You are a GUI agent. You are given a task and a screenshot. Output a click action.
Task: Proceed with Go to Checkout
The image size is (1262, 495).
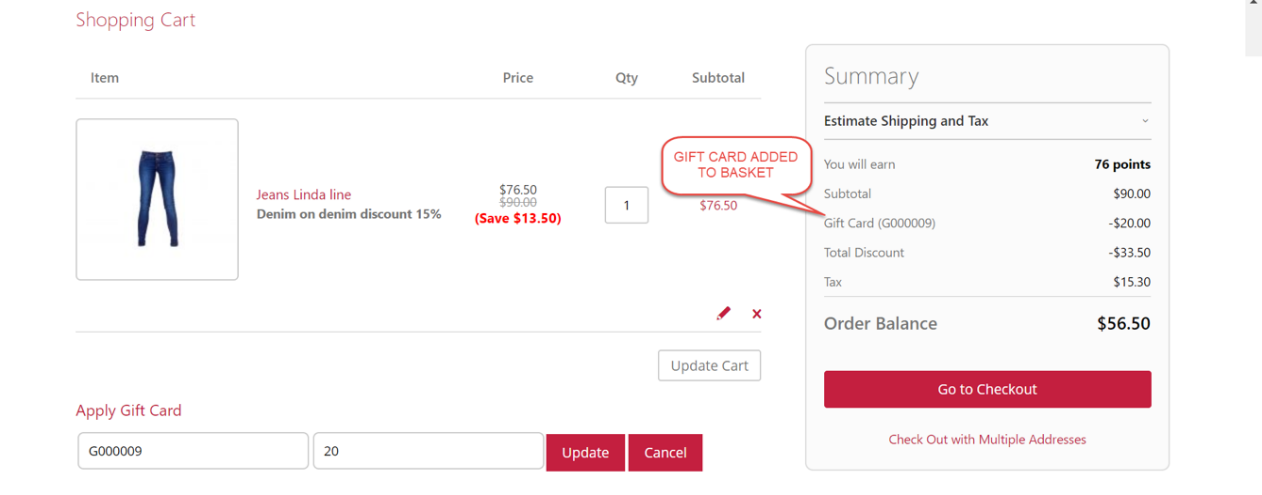click(x=987, y=389)
